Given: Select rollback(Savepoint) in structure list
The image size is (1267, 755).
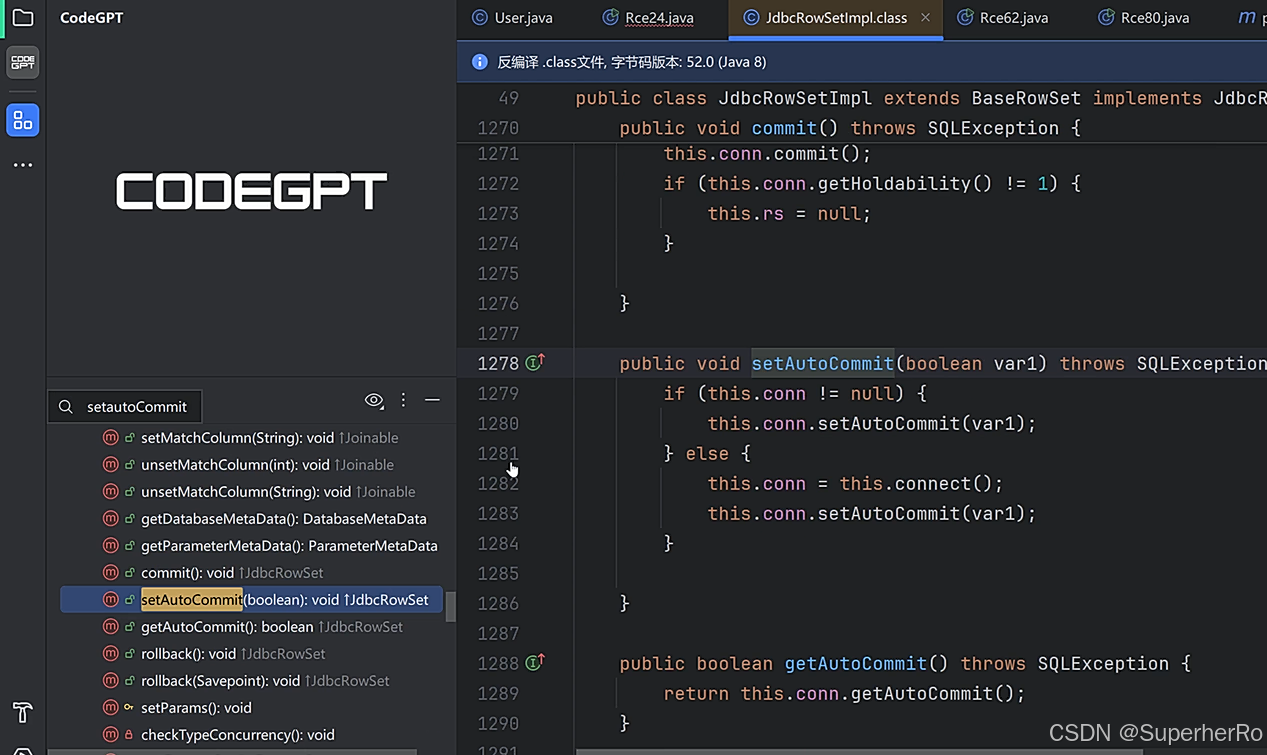Looking at the screenshot, I should [250, 681].
